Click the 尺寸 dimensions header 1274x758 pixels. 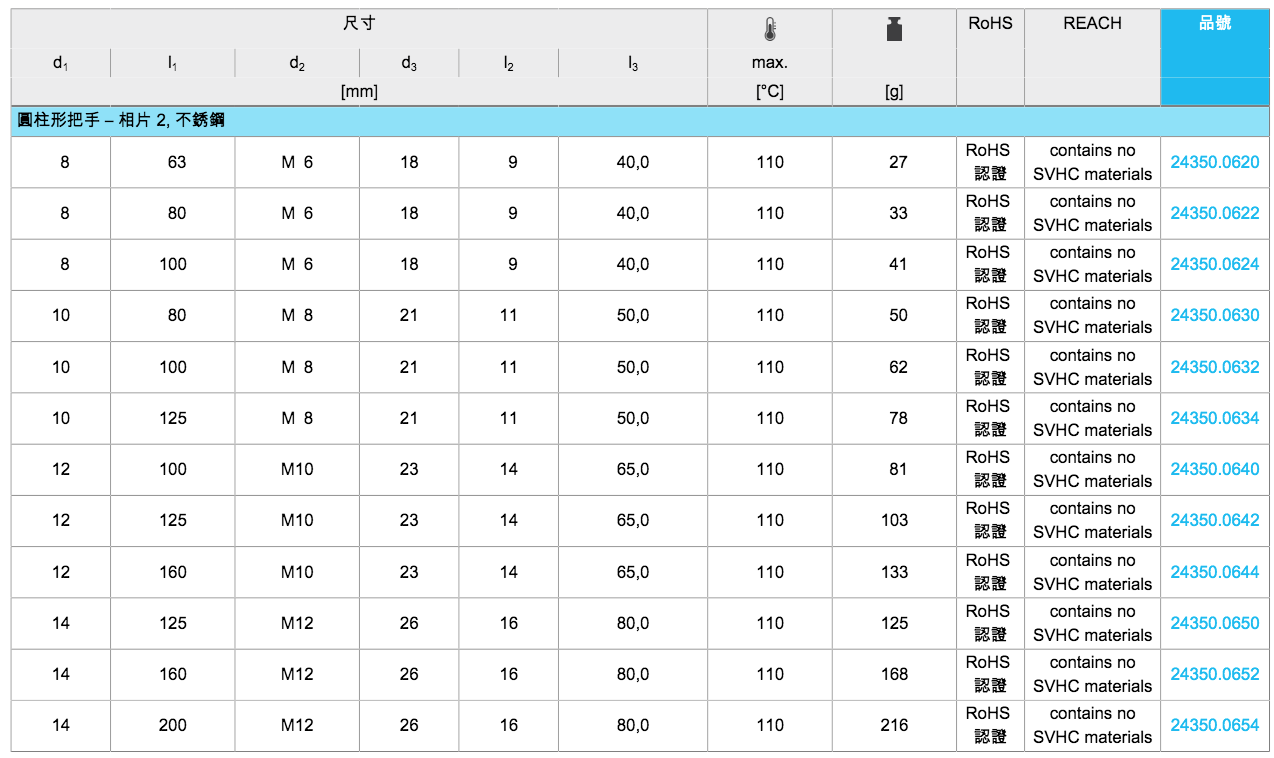[359, 23]
